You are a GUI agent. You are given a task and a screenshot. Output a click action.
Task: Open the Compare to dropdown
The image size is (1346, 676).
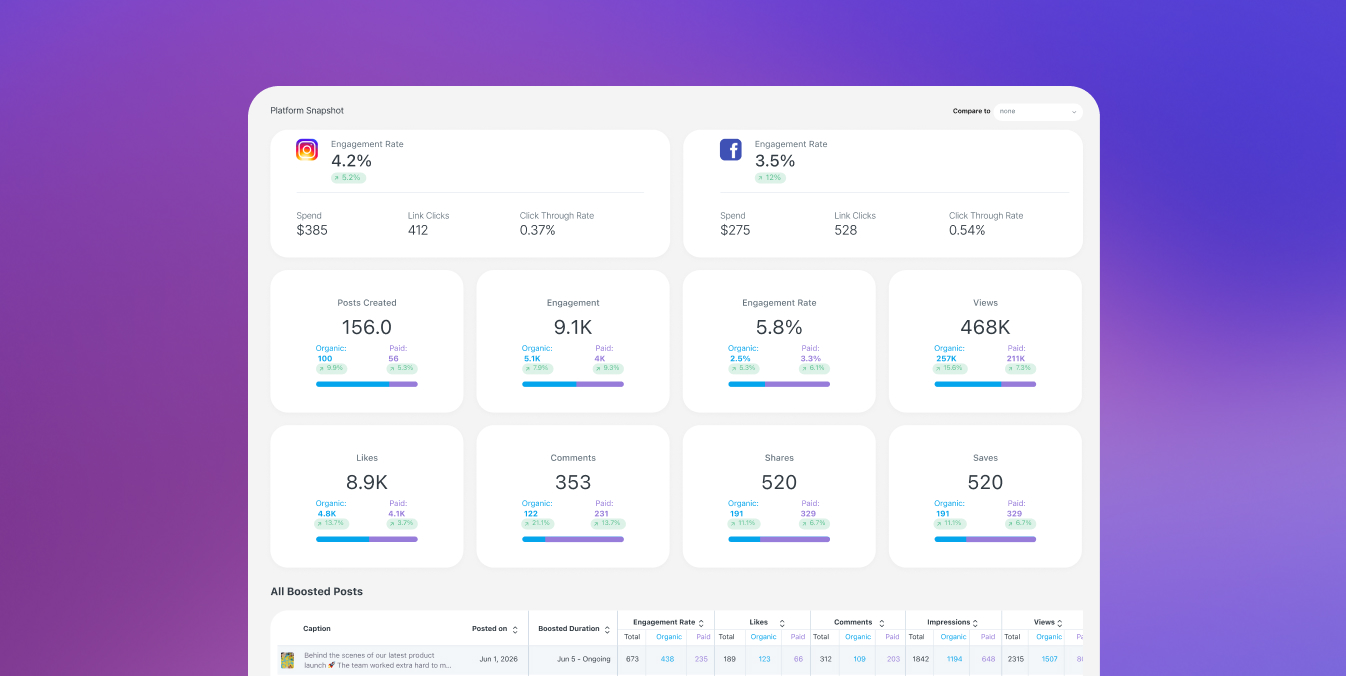click(1038, 112)
